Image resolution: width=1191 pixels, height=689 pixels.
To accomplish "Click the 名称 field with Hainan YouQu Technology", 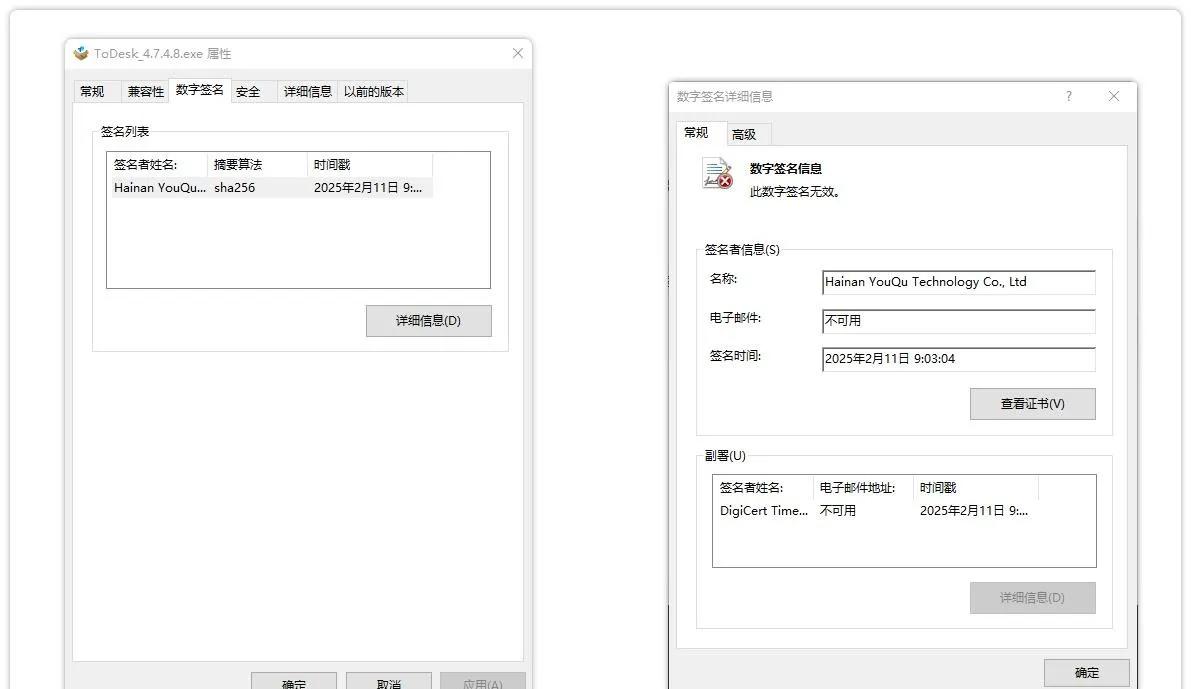I will (x=959, y=282).
